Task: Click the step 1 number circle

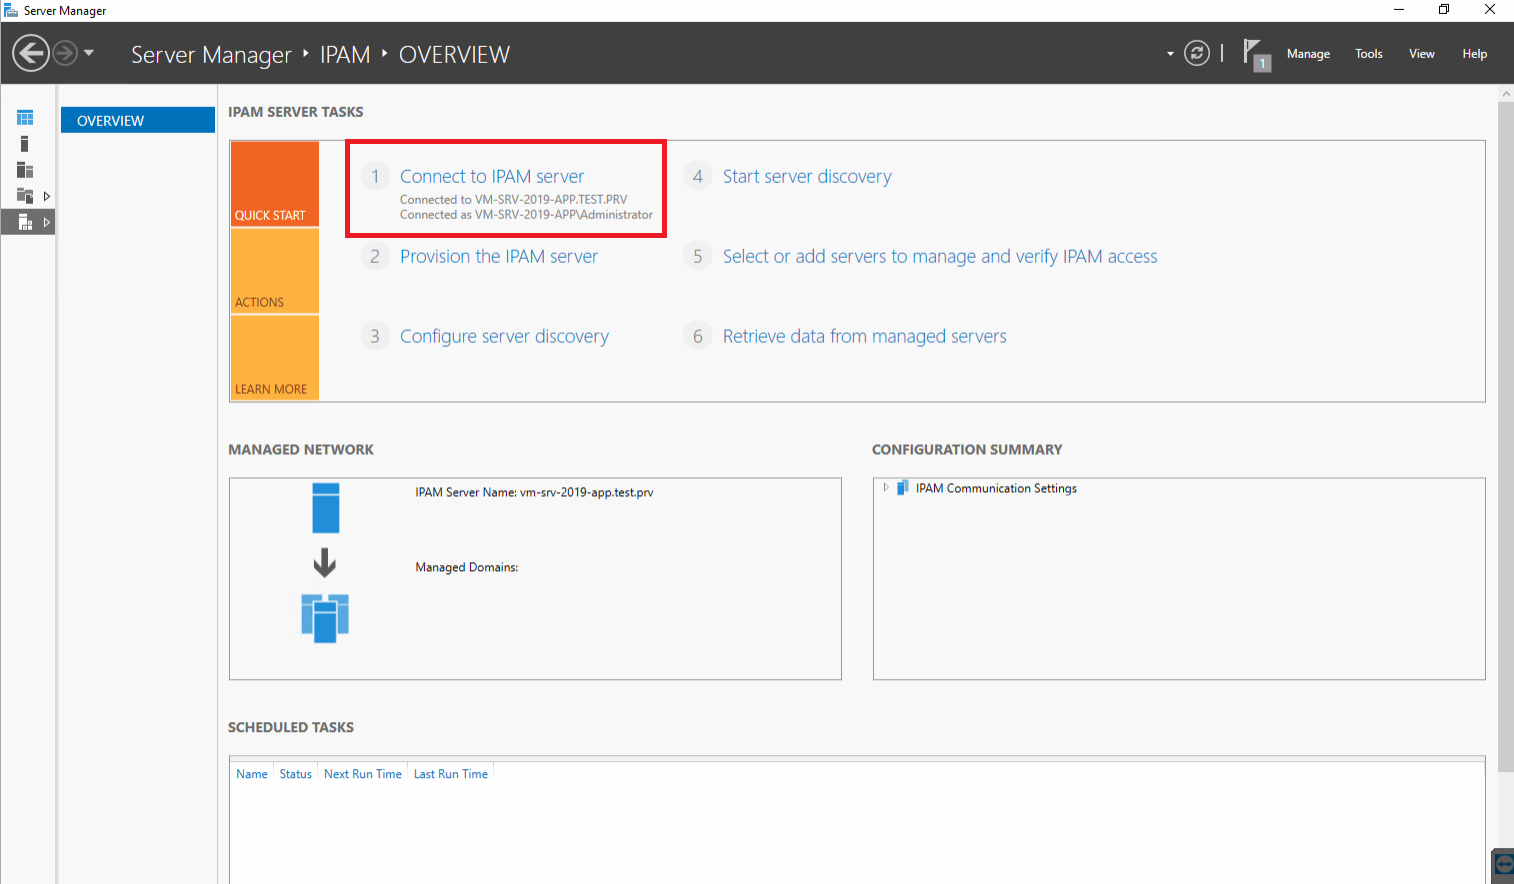Action: click(375, 176)
